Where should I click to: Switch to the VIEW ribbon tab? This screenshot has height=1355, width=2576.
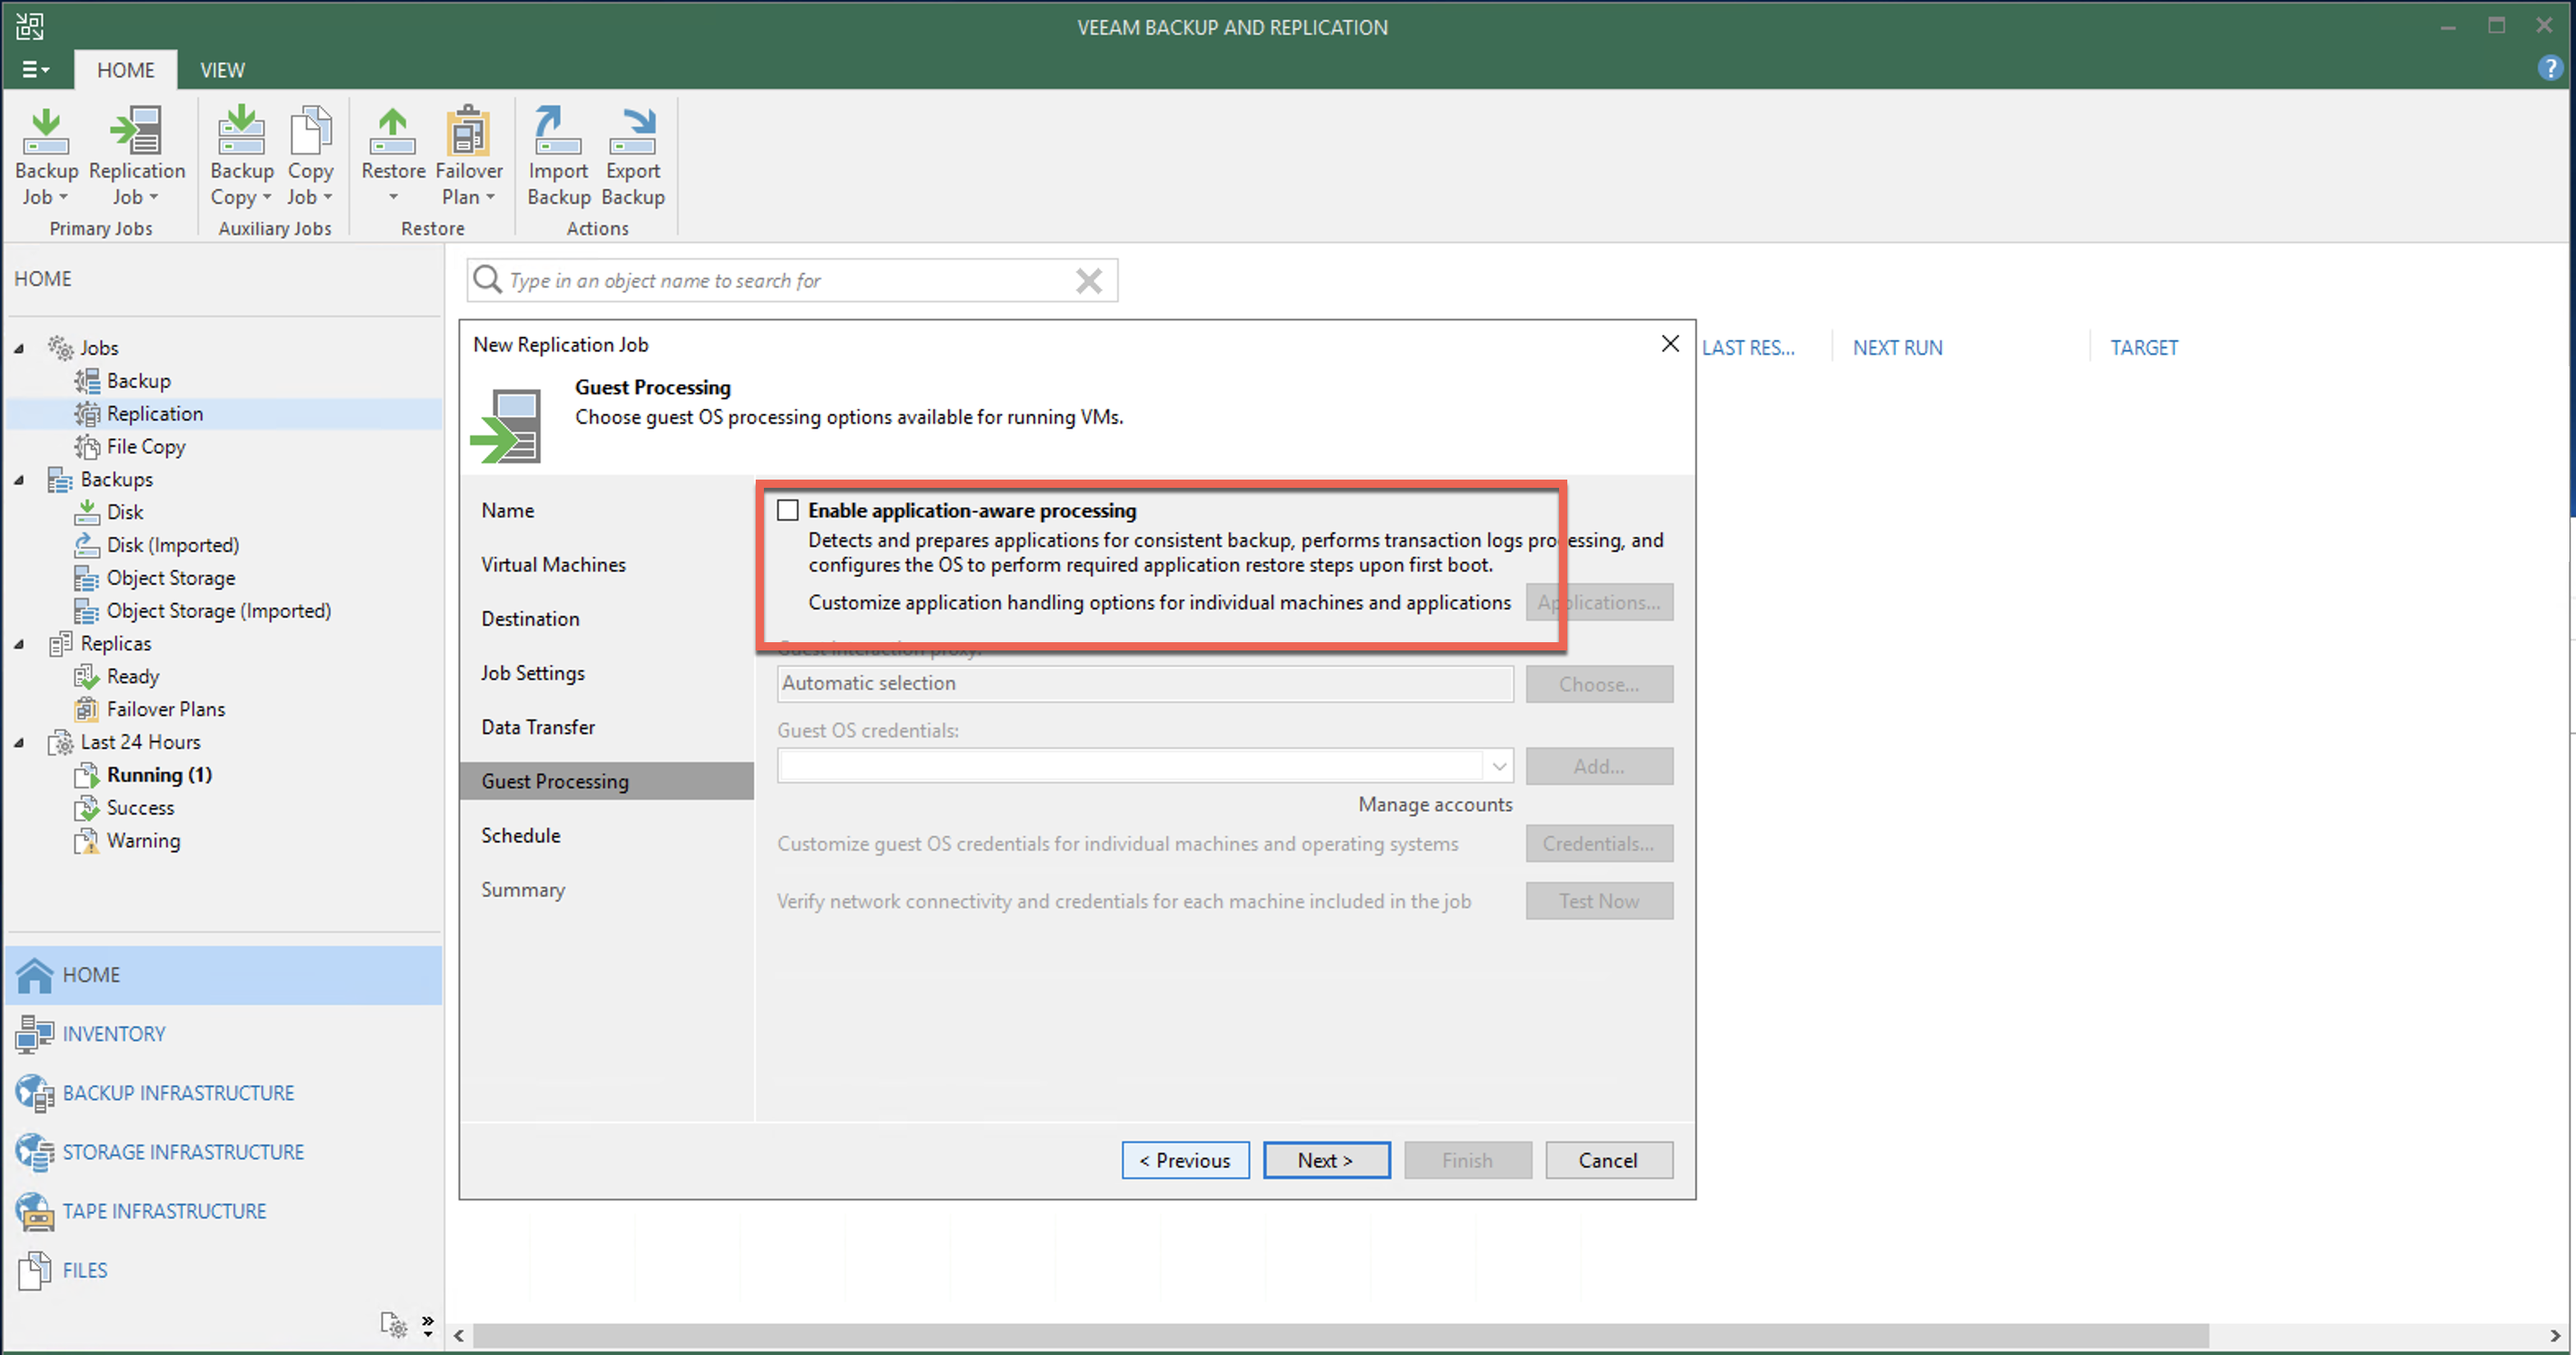pos(222,70)
